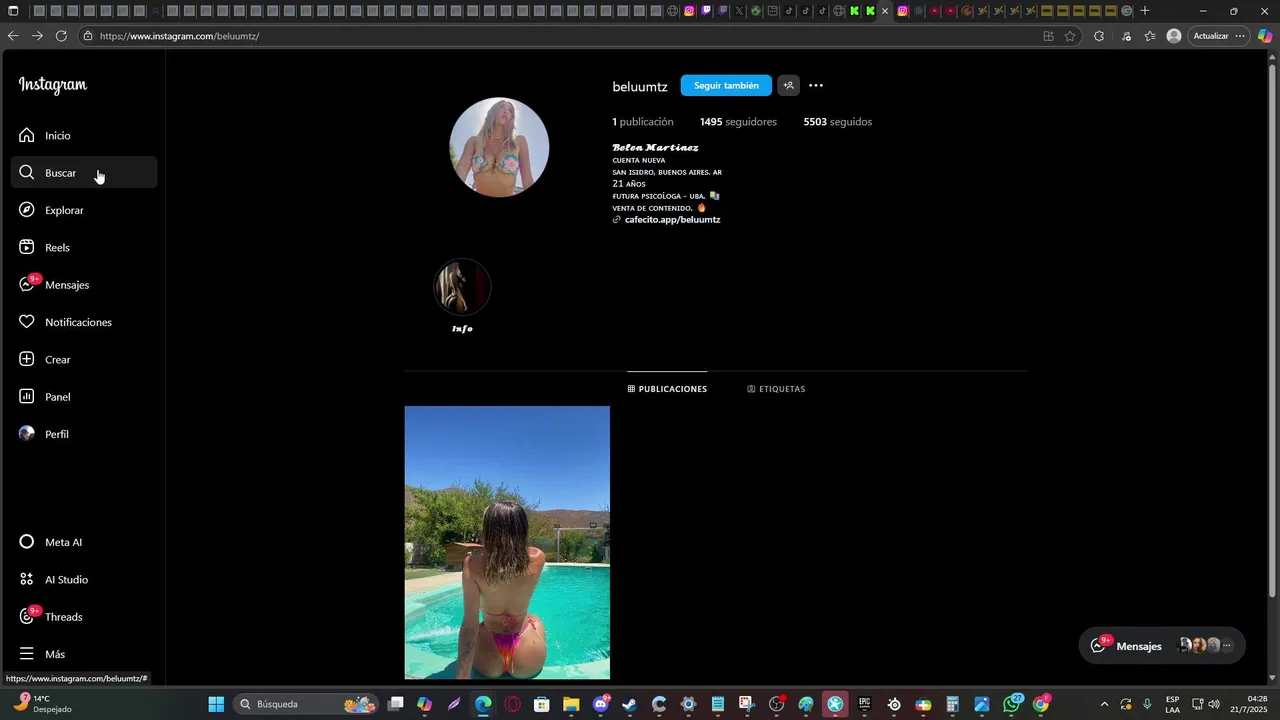
Task: Switch to the Google browser tab
Action: (x=1127, y=11)
